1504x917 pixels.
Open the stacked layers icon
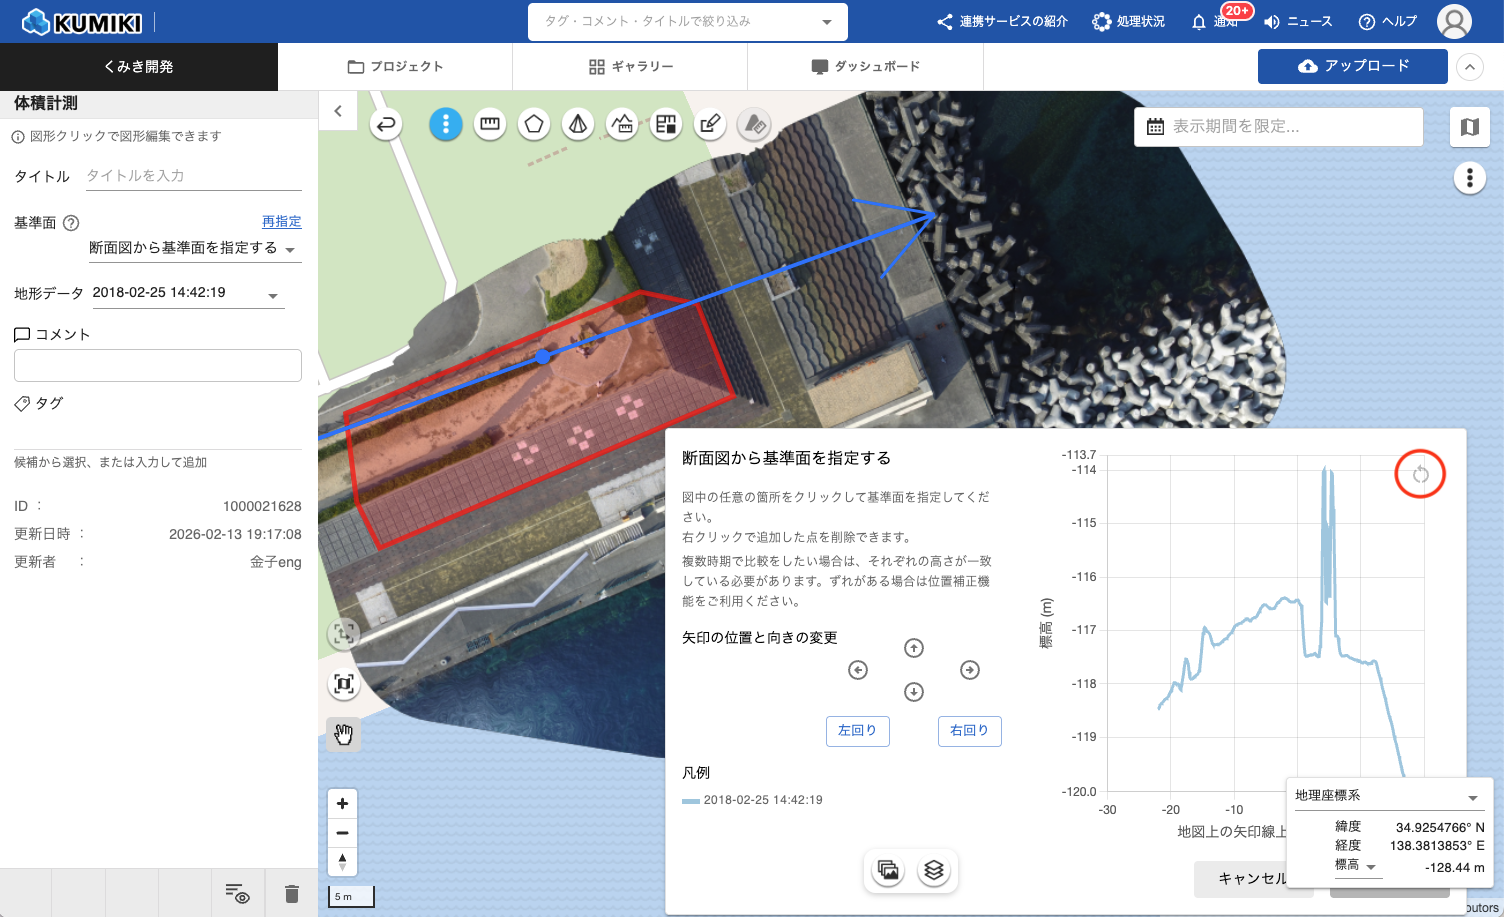pyautogui.click(x=934, y=870)
